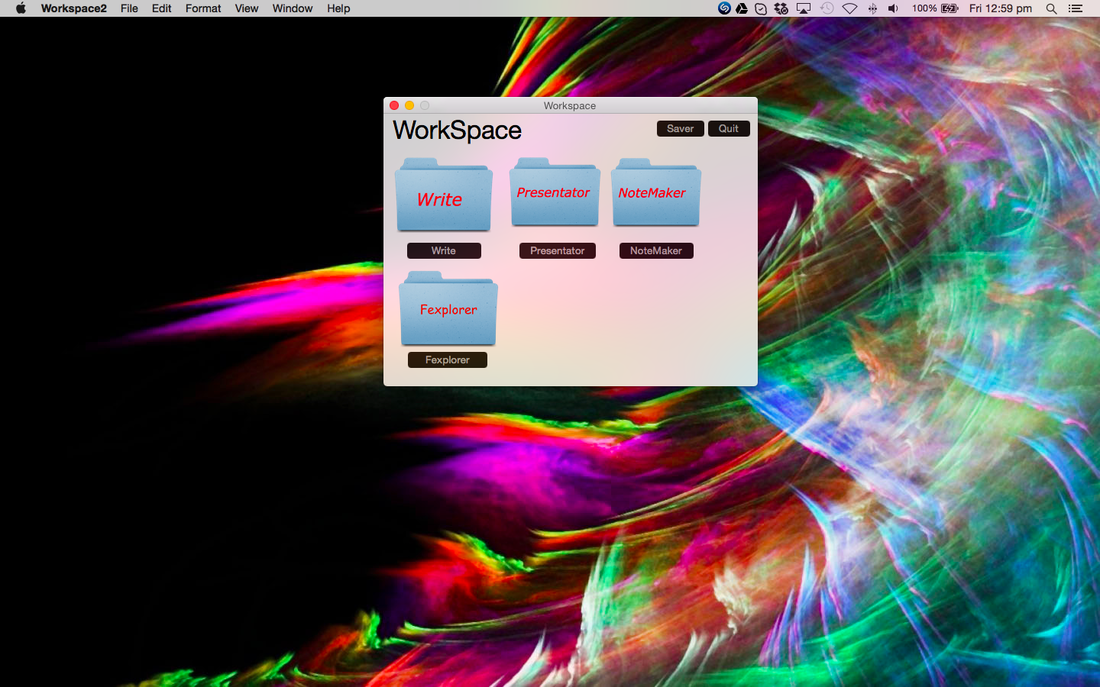Click the Time Machine status icon

pyautogui.click(x=827, y=8)
